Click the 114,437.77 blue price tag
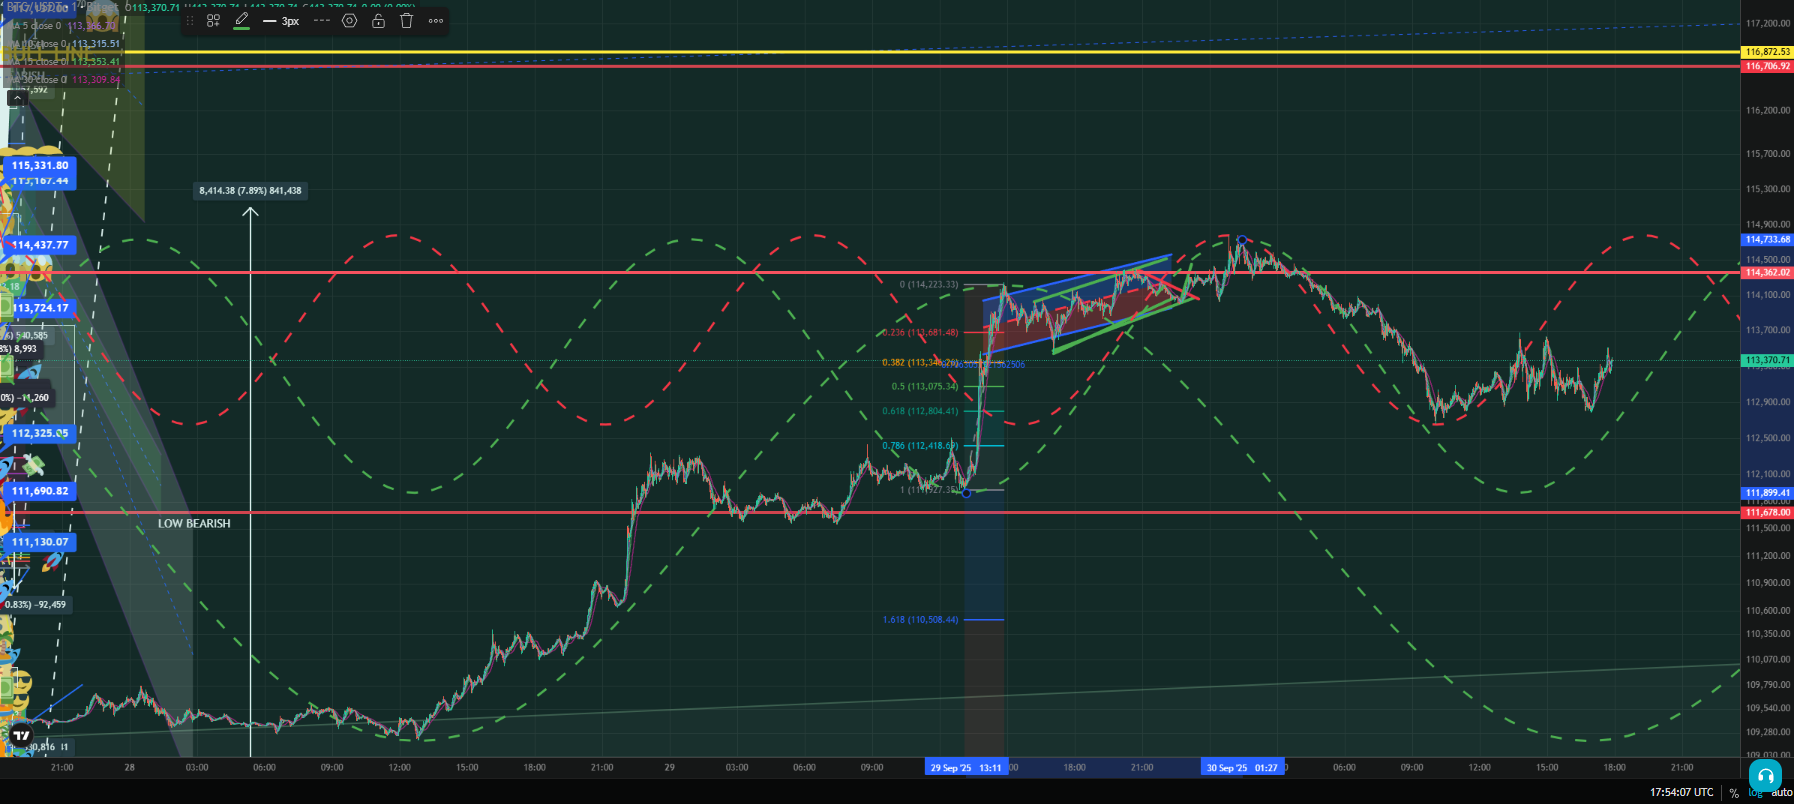Image resolution: width=1794 pixels, height=804 pixels. click(40, 245)
